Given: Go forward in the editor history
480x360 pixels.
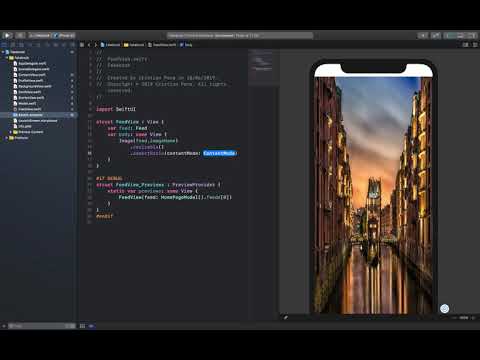Looking at the screenshot, I should click(x=96, y=45).
